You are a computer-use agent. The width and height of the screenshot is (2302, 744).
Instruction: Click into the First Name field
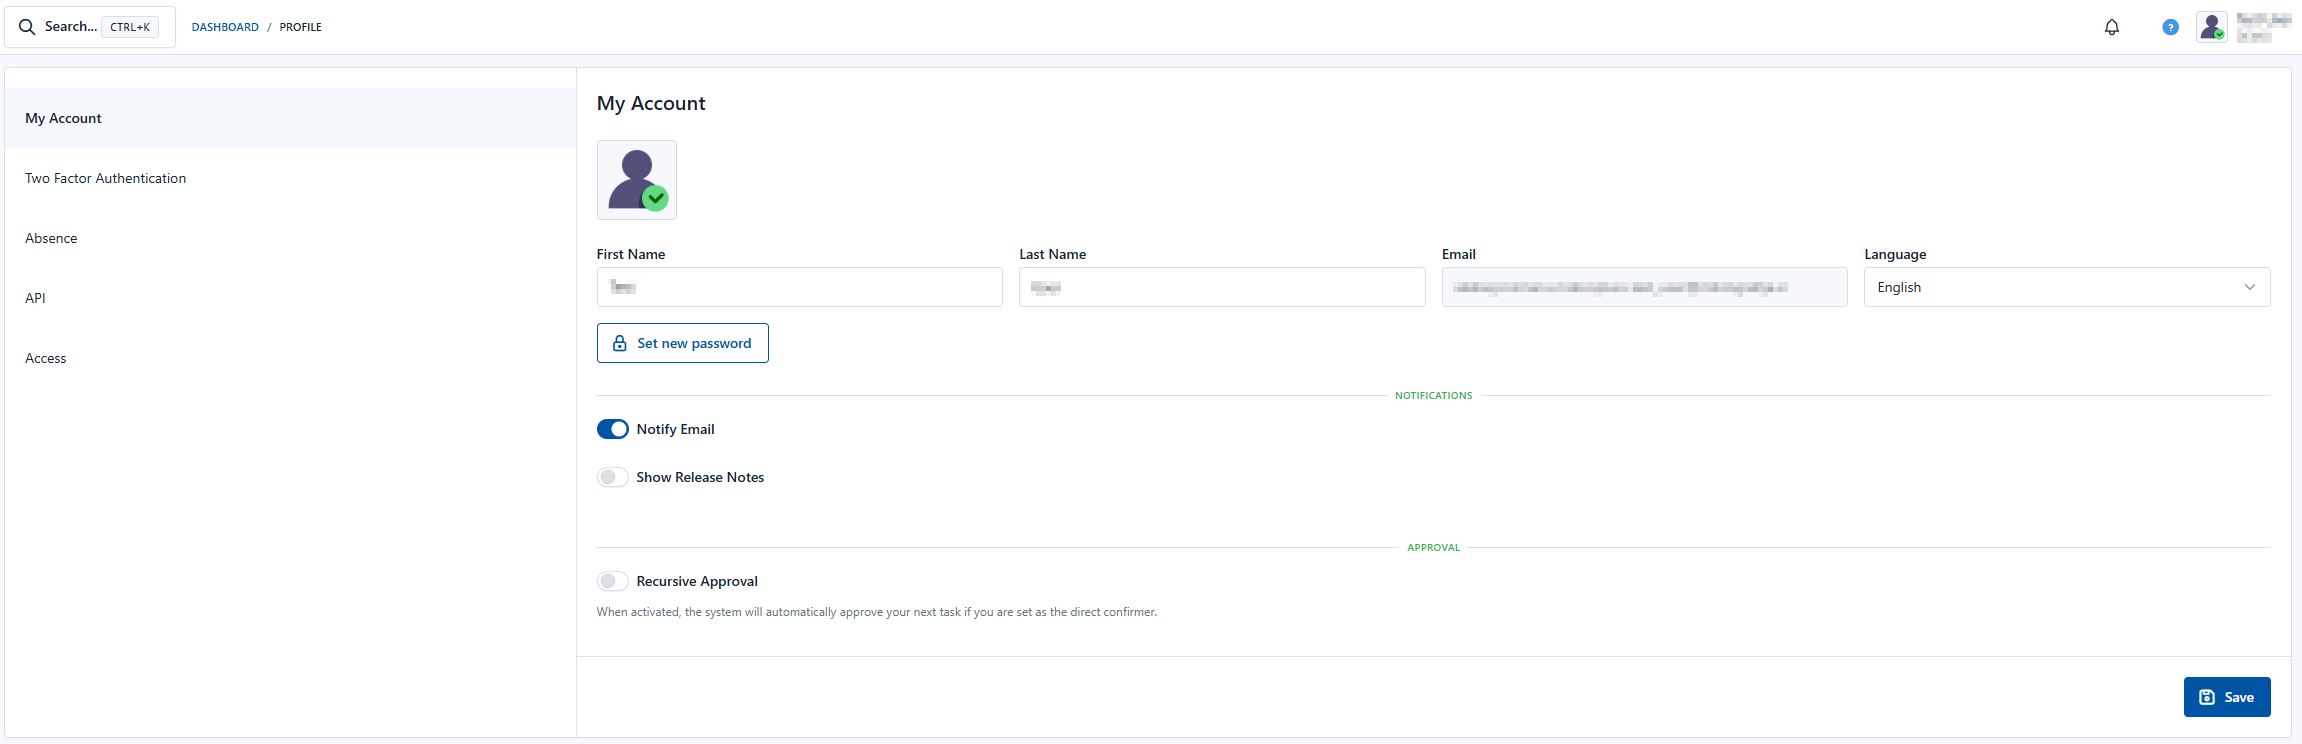pyautogui.click(x=799, y=287)
